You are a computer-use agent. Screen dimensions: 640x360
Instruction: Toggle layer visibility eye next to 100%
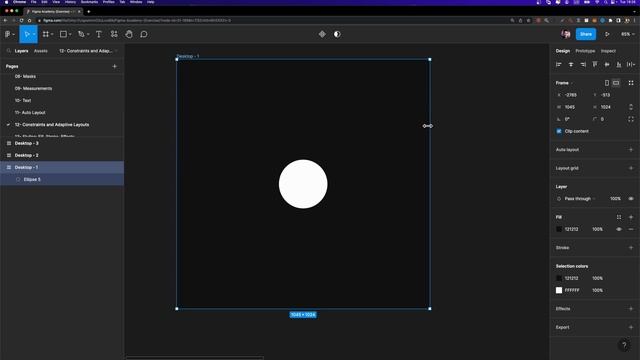(631, 199)
